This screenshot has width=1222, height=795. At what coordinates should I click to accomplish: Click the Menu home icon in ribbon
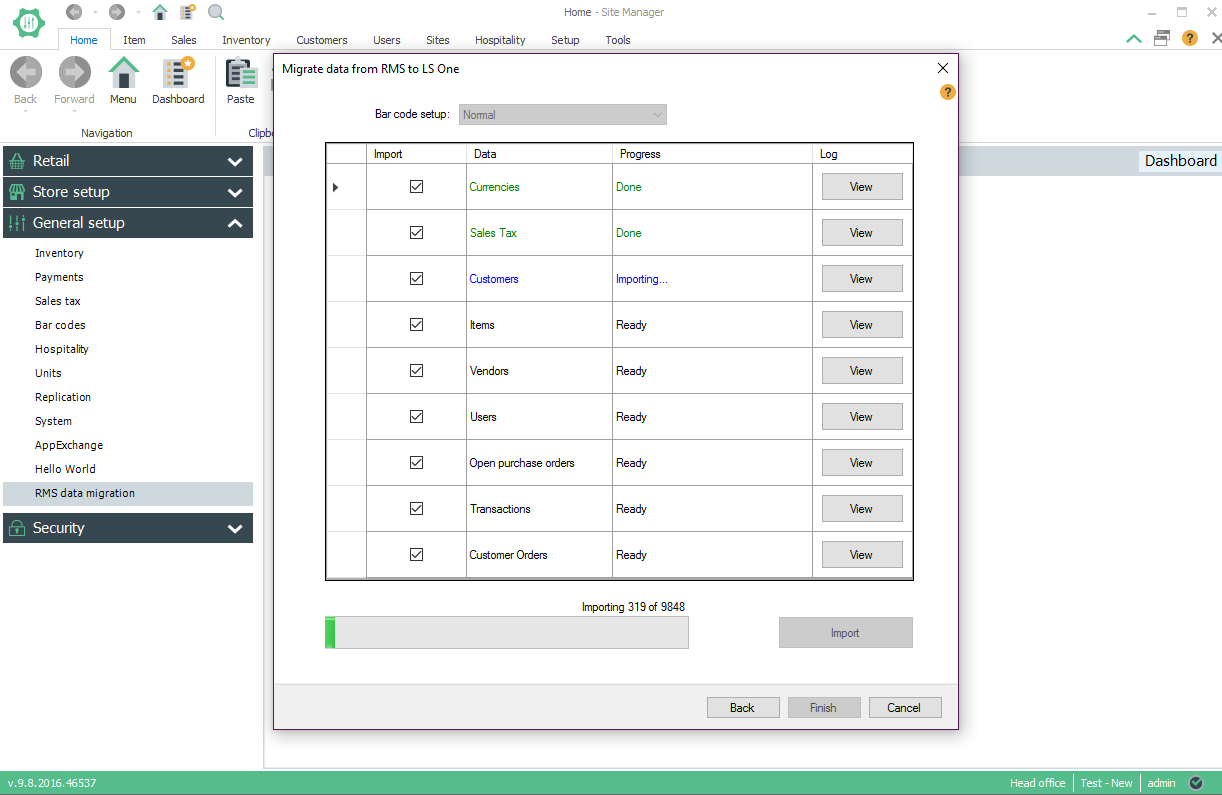pos(123,75)
